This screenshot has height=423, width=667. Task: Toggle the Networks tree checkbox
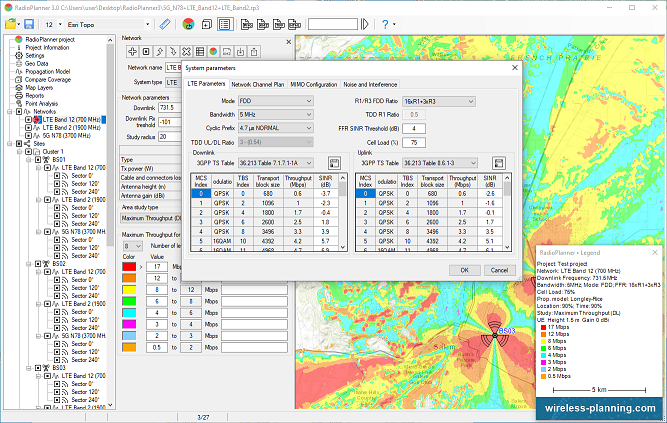[20, 112]
